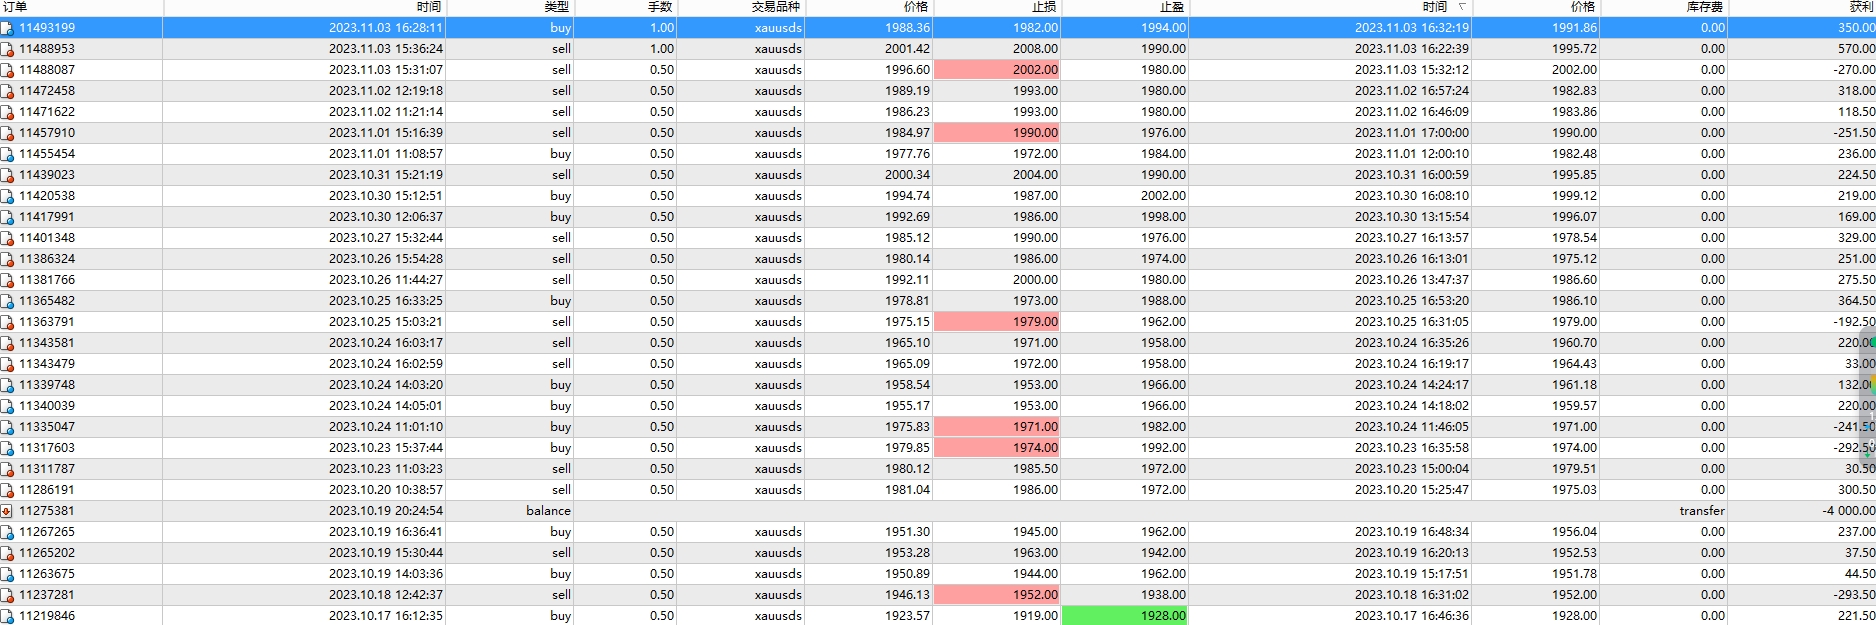Click the close time 2023.10.20 15:25:47

pos(1412,490)
